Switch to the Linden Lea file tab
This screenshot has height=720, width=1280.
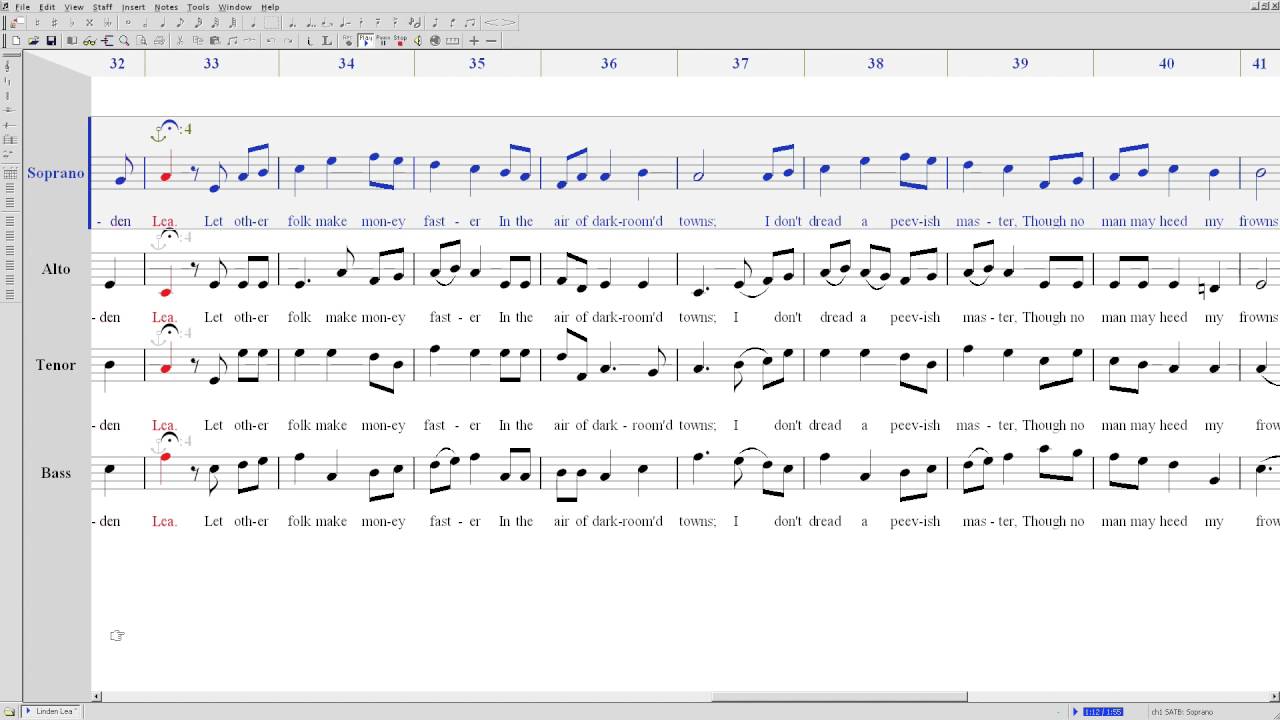tap(50, 712)
